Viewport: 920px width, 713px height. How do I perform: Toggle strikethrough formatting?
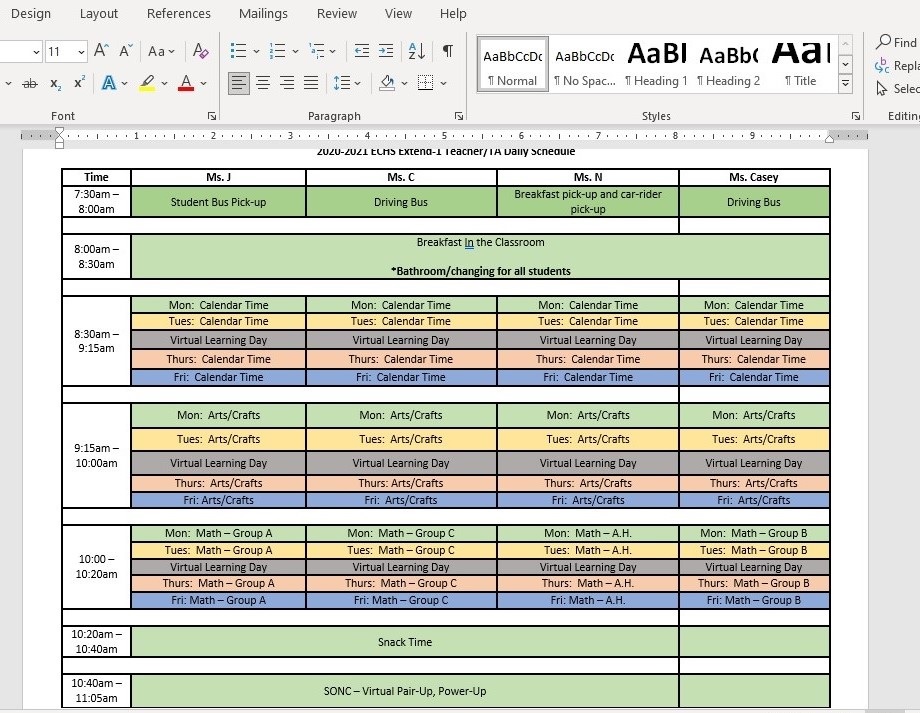[x=30, y=83]
